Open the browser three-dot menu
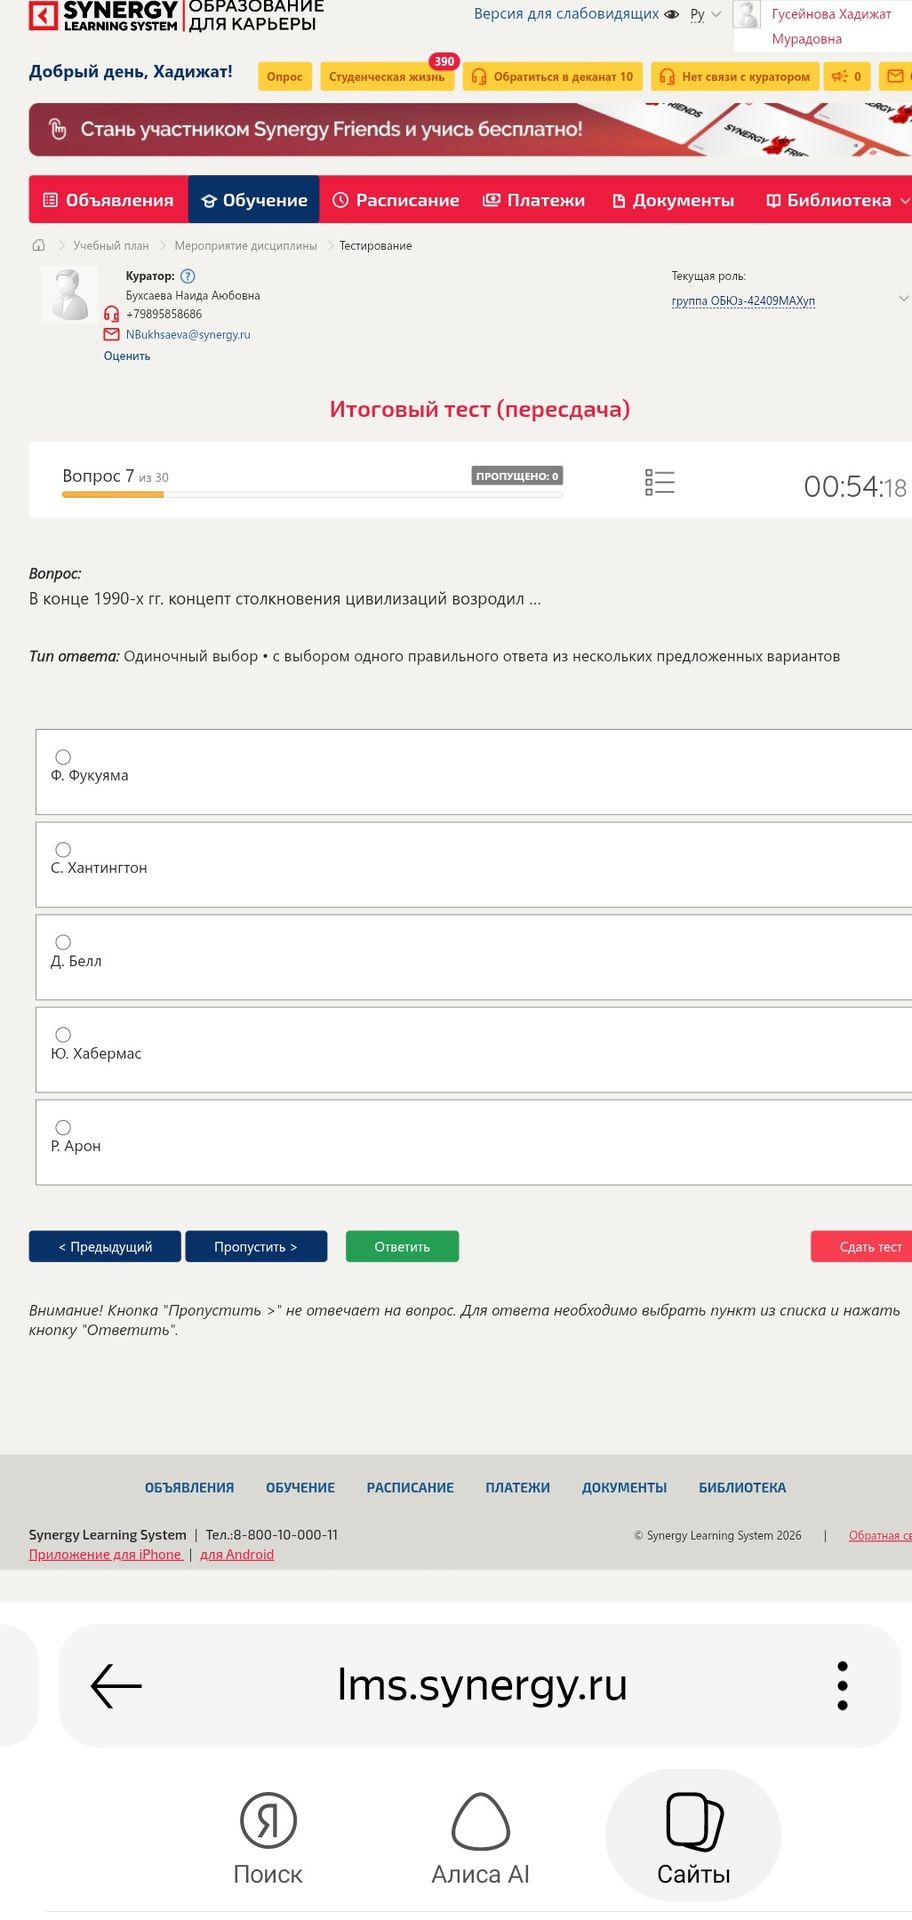 pyautogui.click(x=842, y=1685)
